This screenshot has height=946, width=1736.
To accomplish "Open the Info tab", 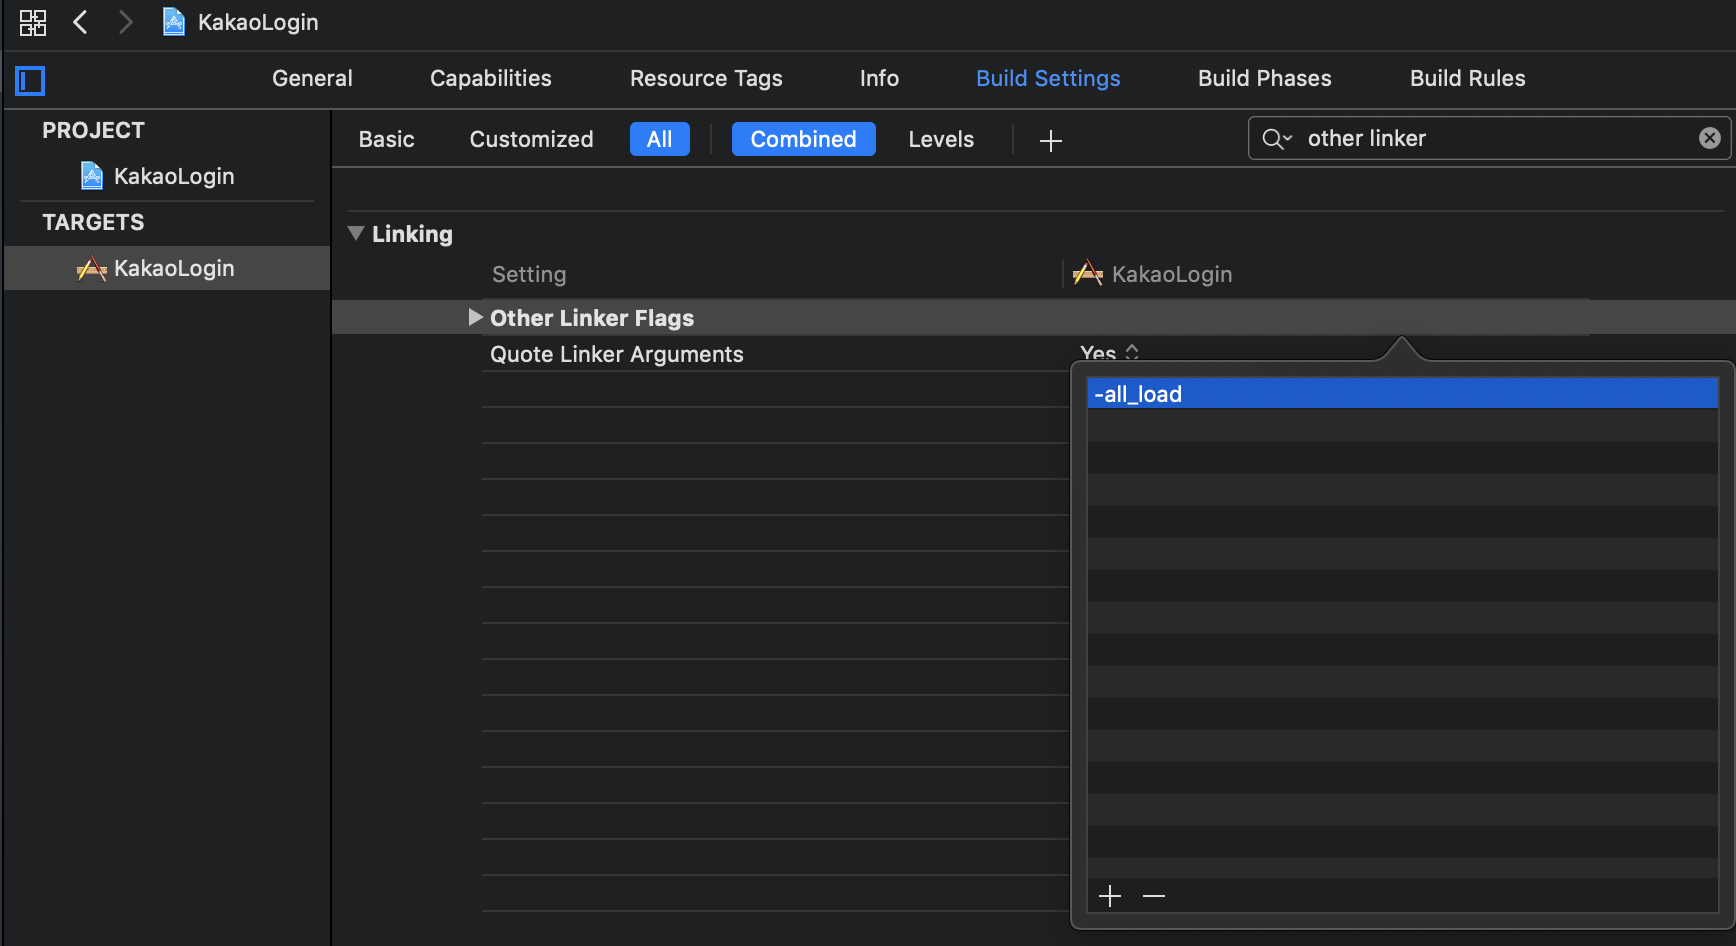I will 879,78.
